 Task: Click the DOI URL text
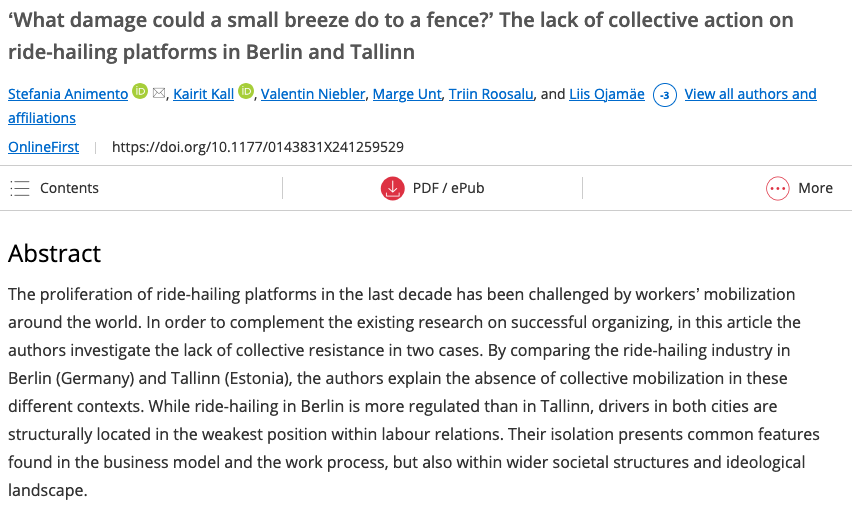(258, 147)
